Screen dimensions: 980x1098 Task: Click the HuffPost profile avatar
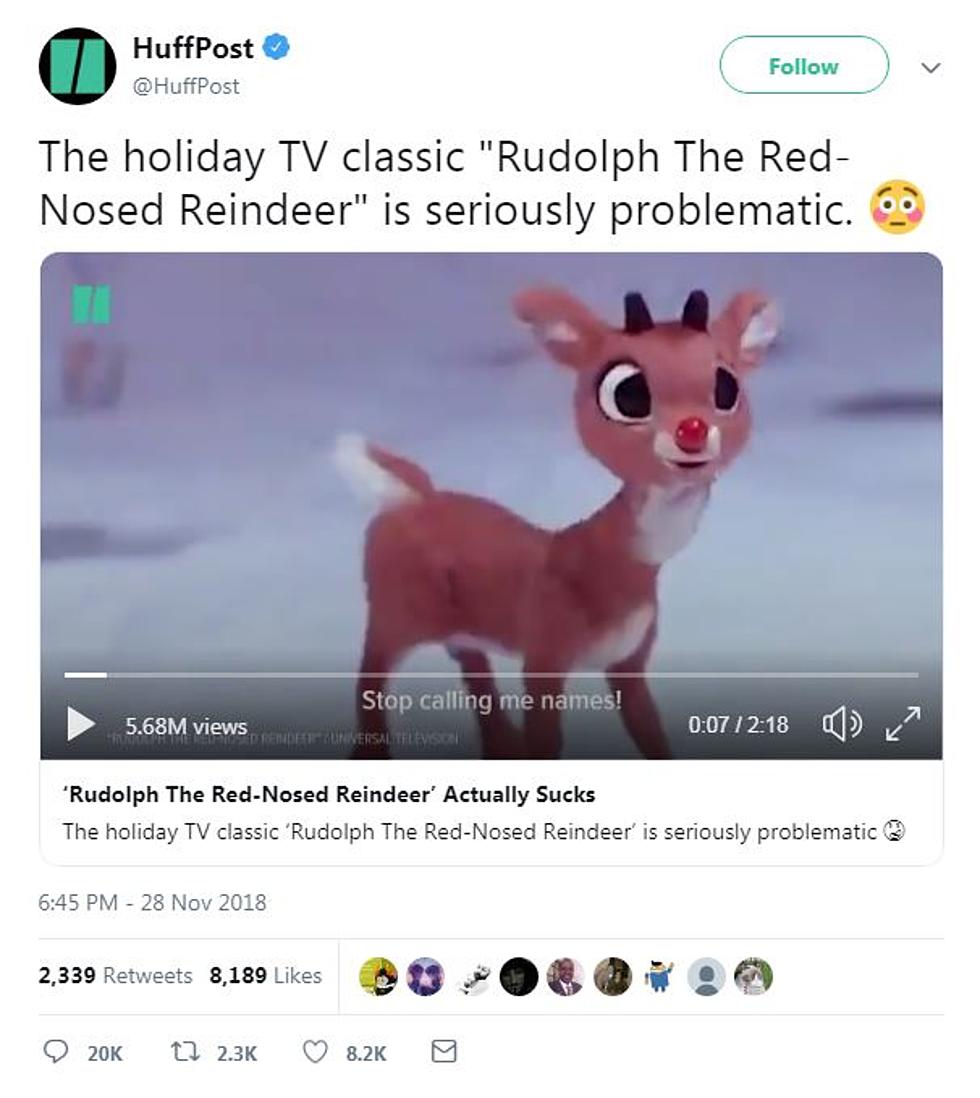(x=77, y=67)
